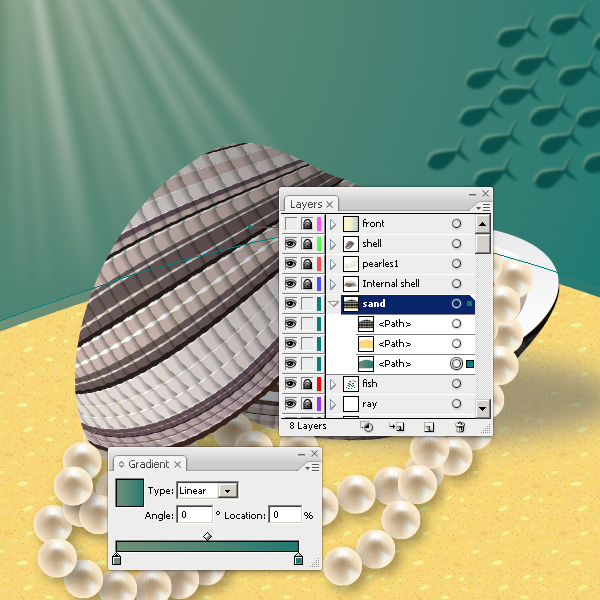Unlock the Internal shell layer lock
This screenshot has width=600, height=600.
(307, 284)
